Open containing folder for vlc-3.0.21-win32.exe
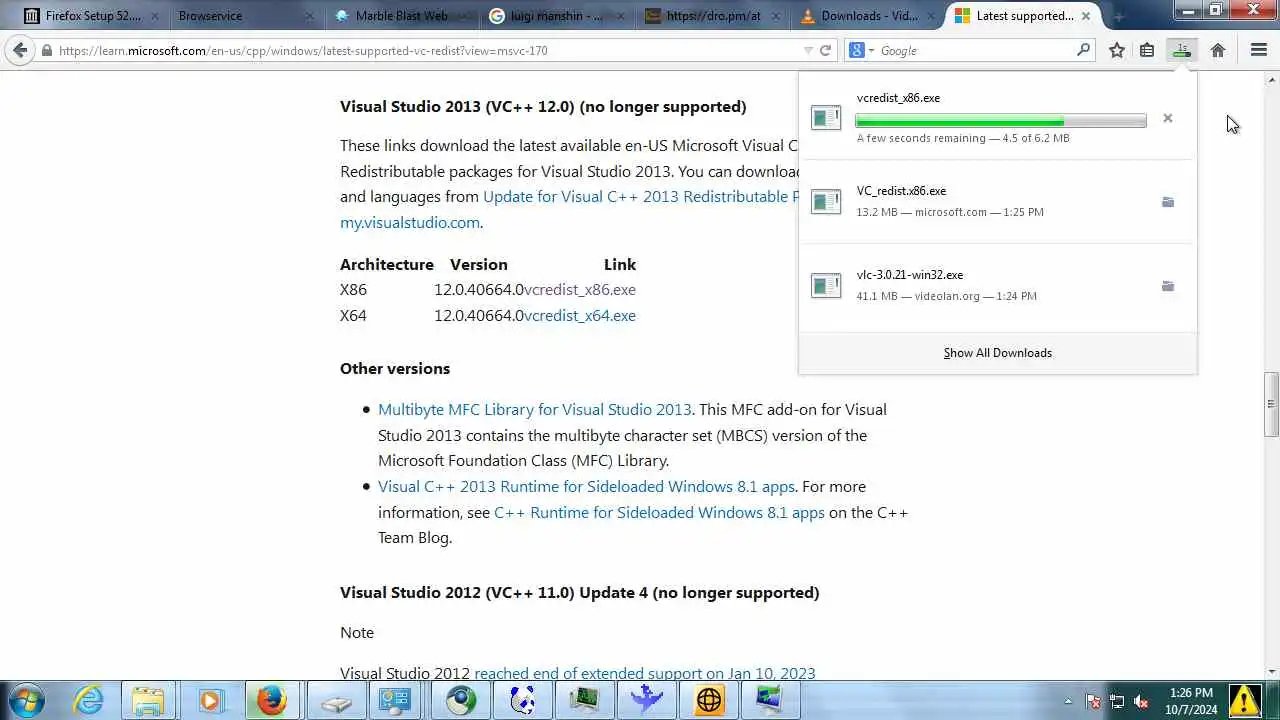 pyautogui.click(x=1167, y=286)
